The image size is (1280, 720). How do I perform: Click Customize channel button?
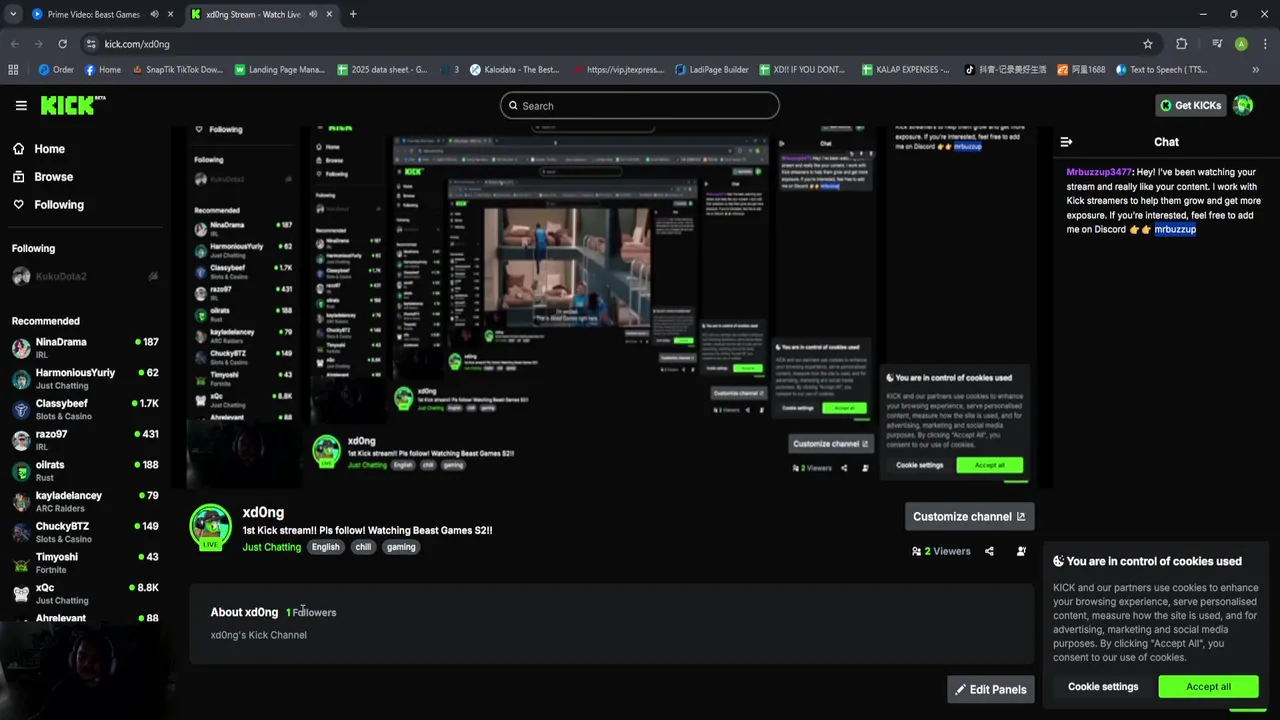[x=969, y=516]
